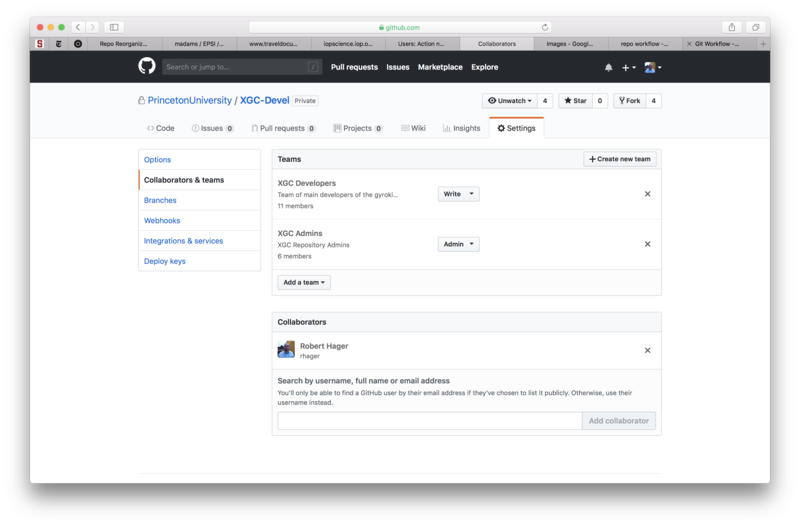Click Pull requests in top navigation

coord(354,67)
